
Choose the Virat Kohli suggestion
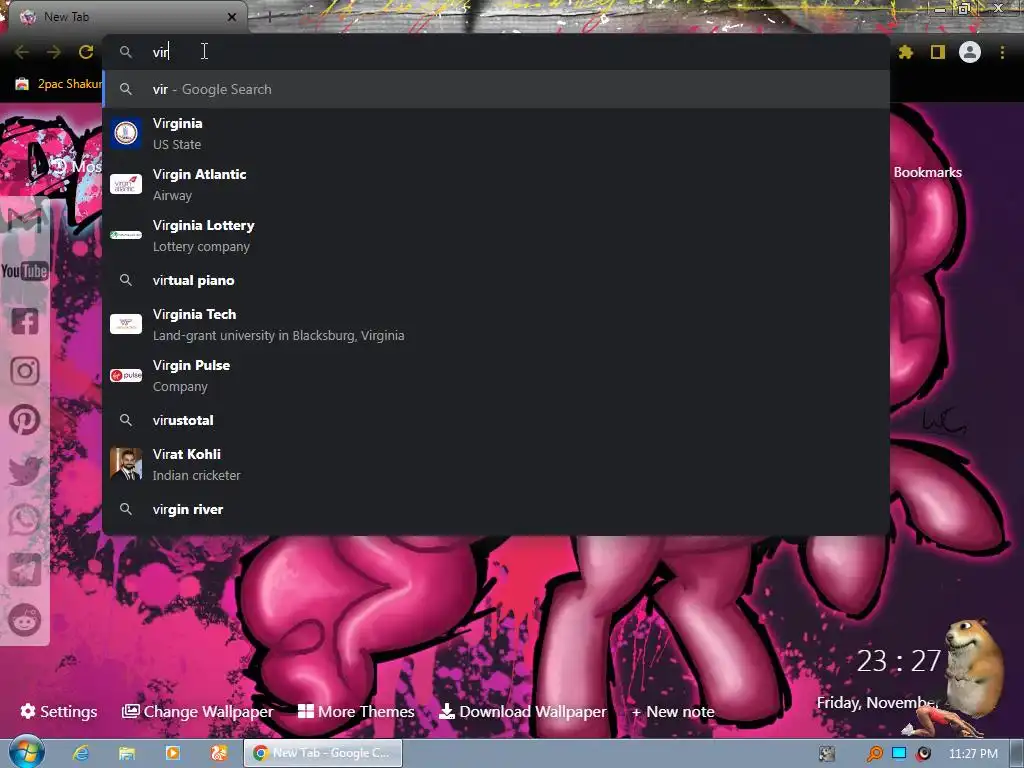click(x=496, y=464)
